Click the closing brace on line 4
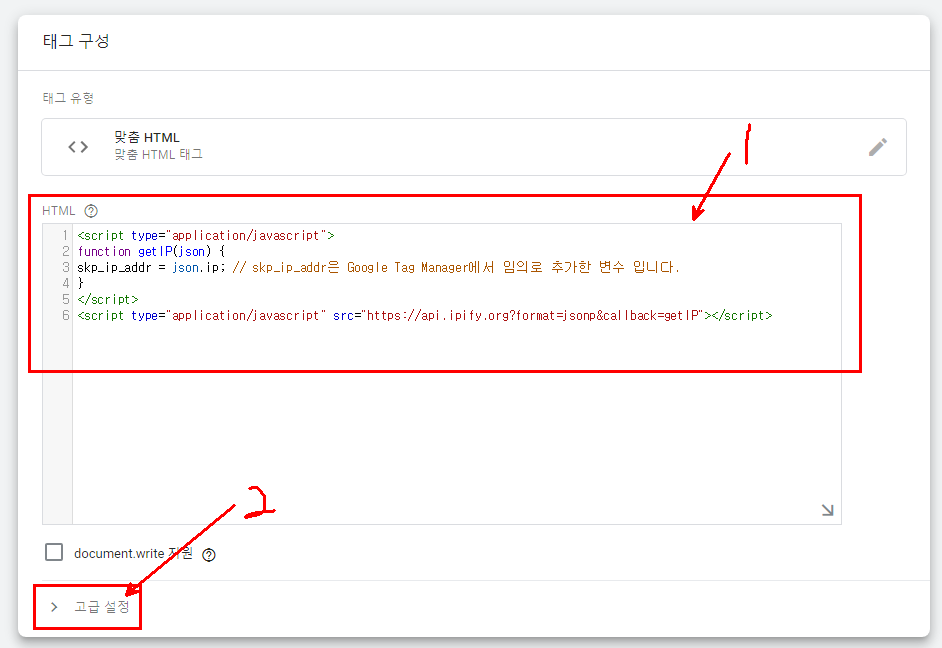 (x=81, y=283)
